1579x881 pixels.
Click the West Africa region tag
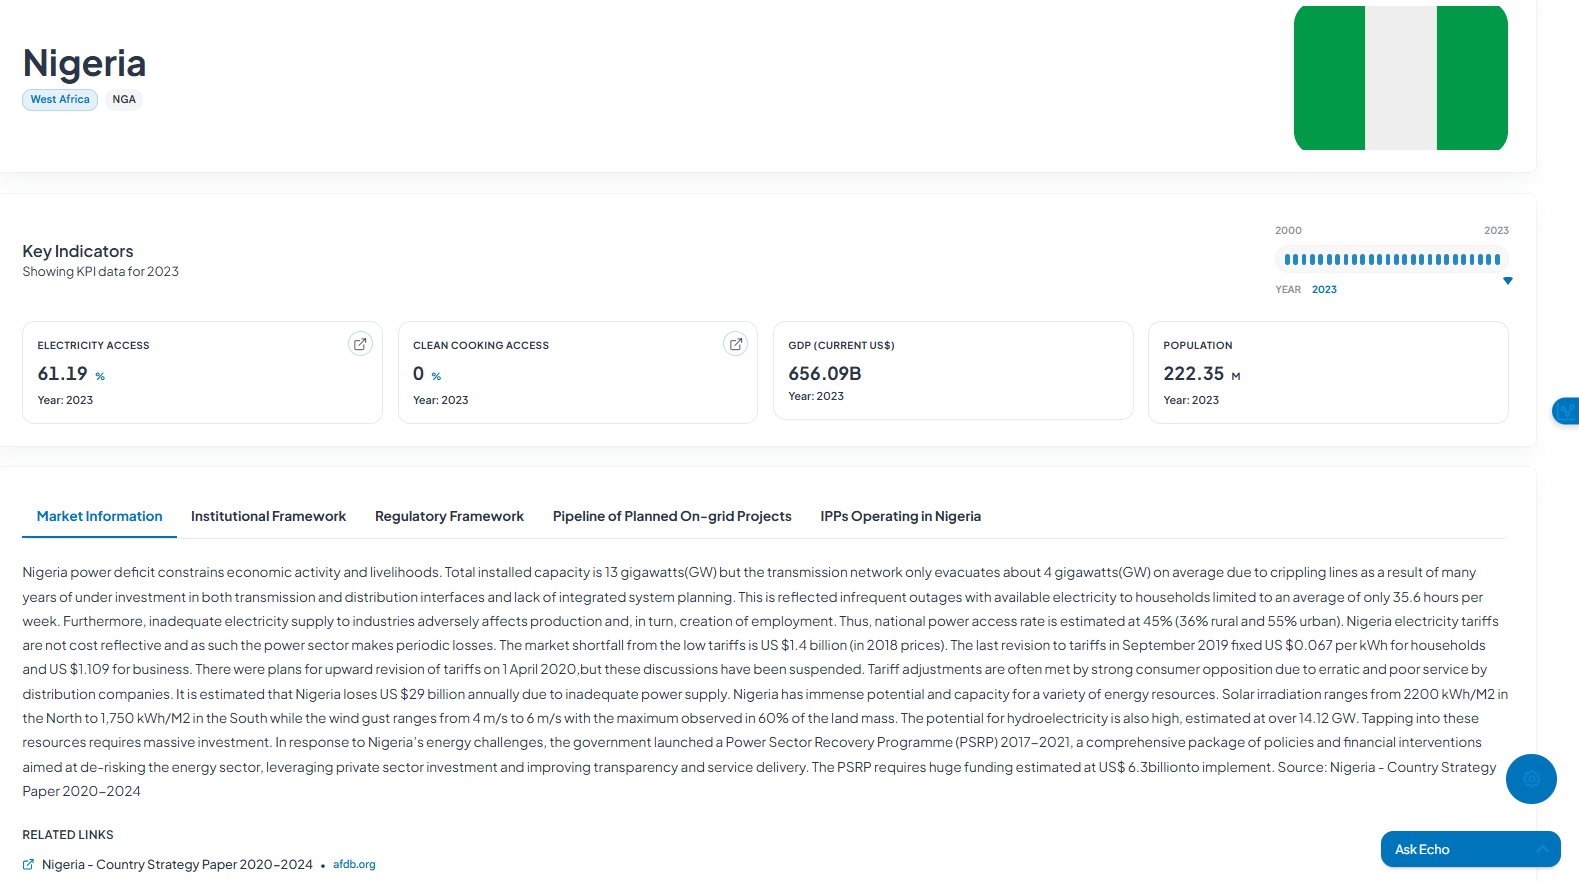[60, 99]
